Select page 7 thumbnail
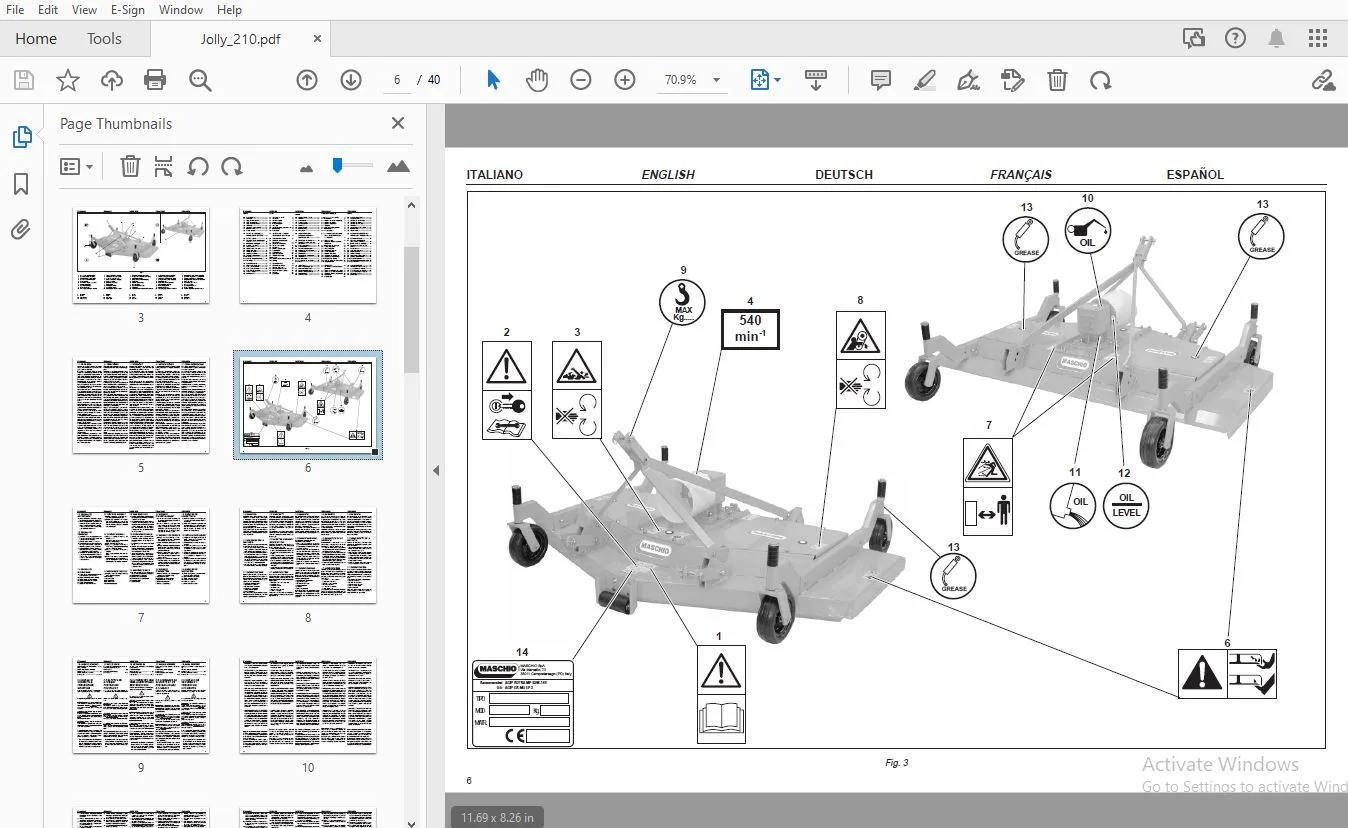 click(141, 555)
